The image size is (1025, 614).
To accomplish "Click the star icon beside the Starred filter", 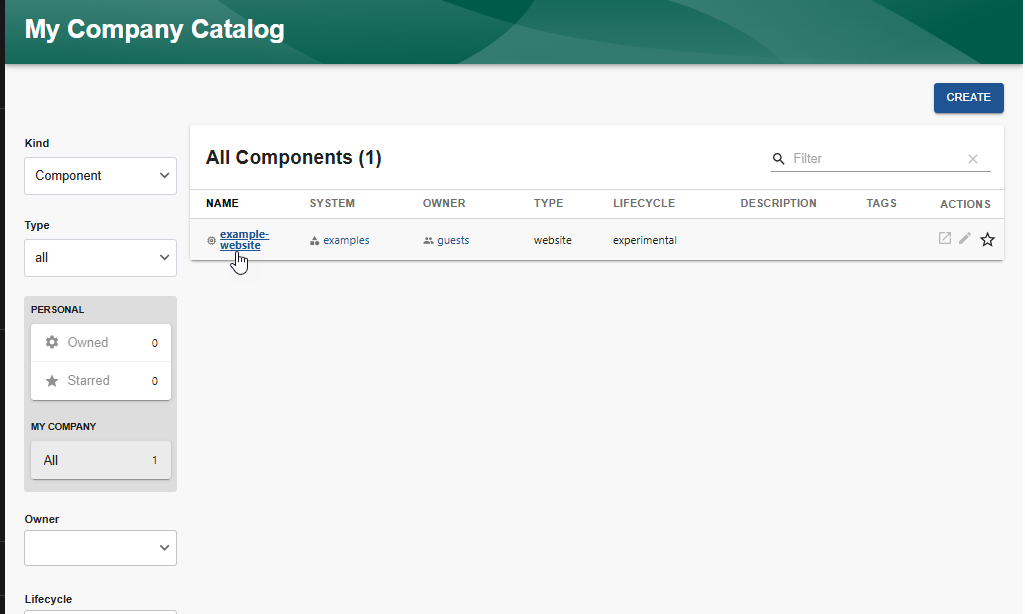I will click(52, 380).
